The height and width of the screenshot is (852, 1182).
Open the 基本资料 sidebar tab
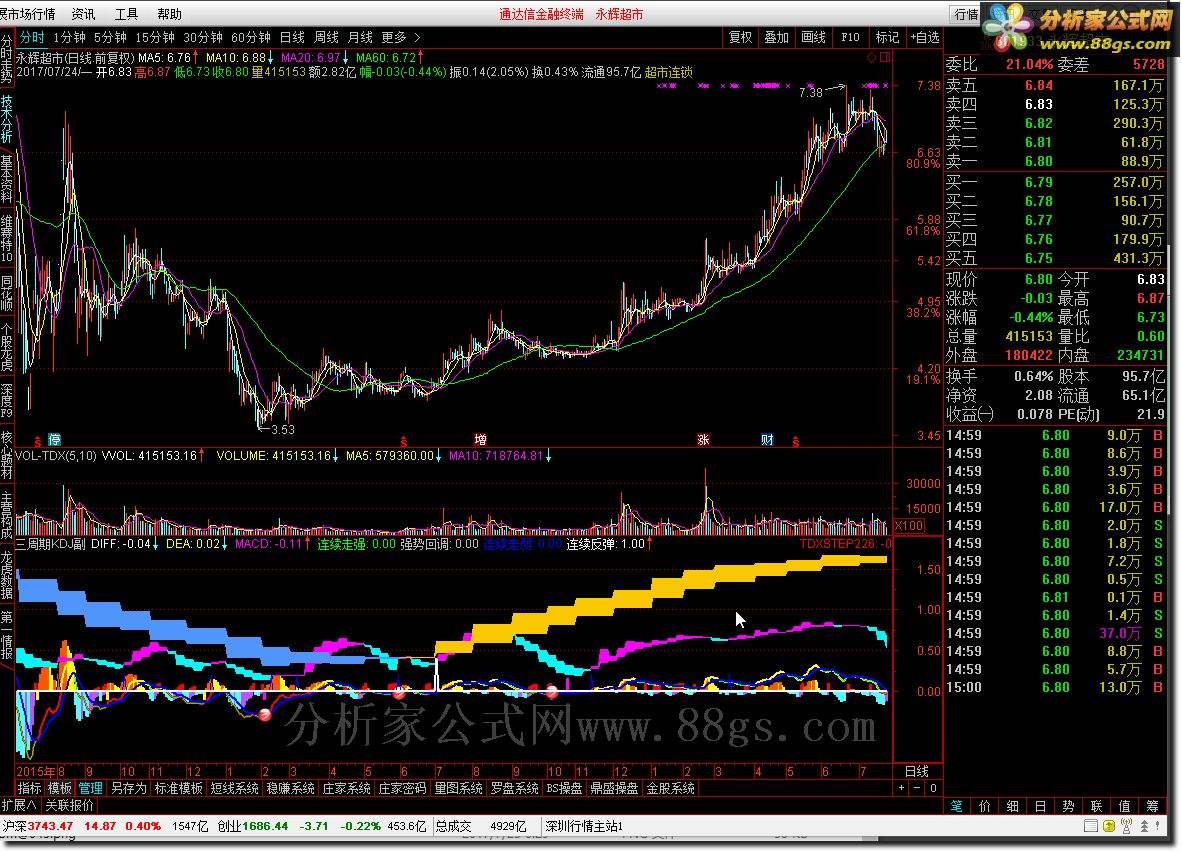pos(7,179)
